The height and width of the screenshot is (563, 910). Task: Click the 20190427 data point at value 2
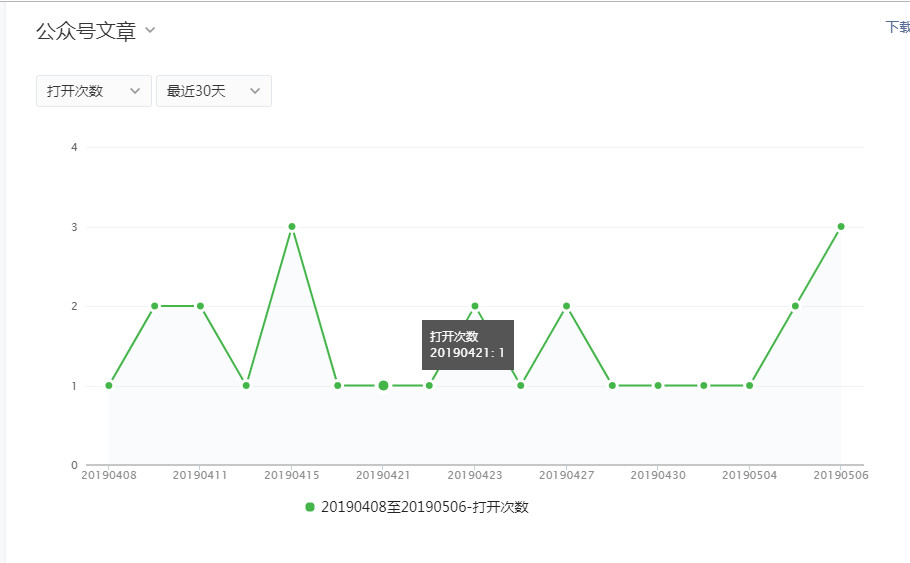pos(566,306)
